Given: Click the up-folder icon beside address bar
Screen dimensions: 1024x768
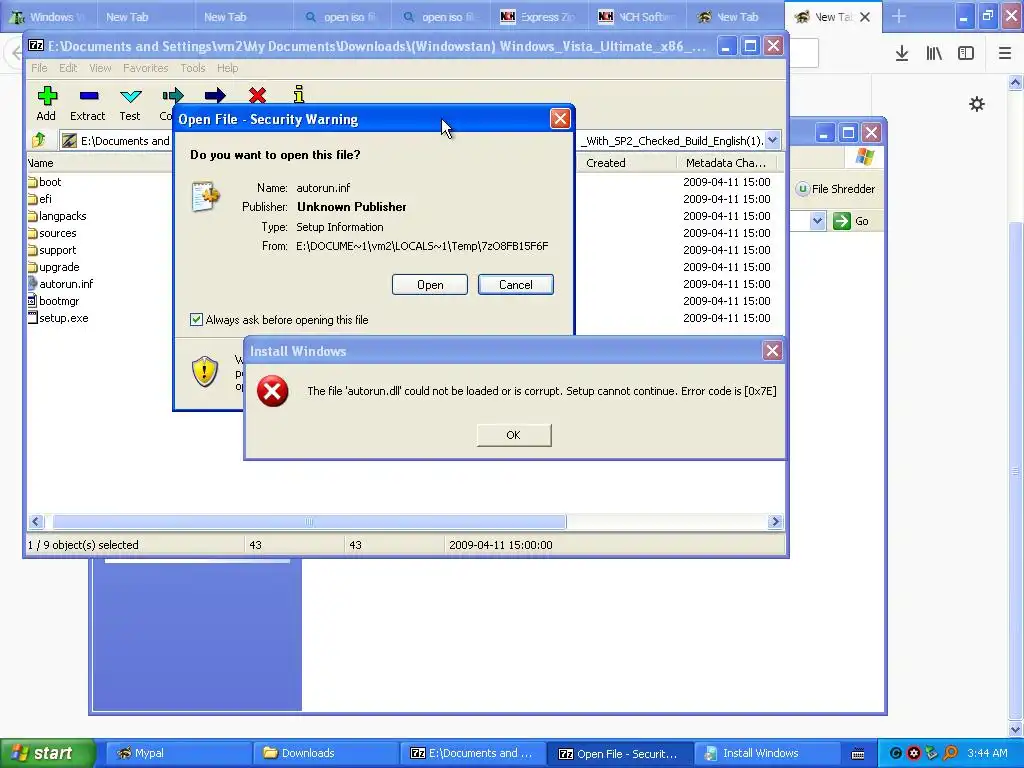Looking at the screenshot, I should pyautogui.click(x=39, y=140).
